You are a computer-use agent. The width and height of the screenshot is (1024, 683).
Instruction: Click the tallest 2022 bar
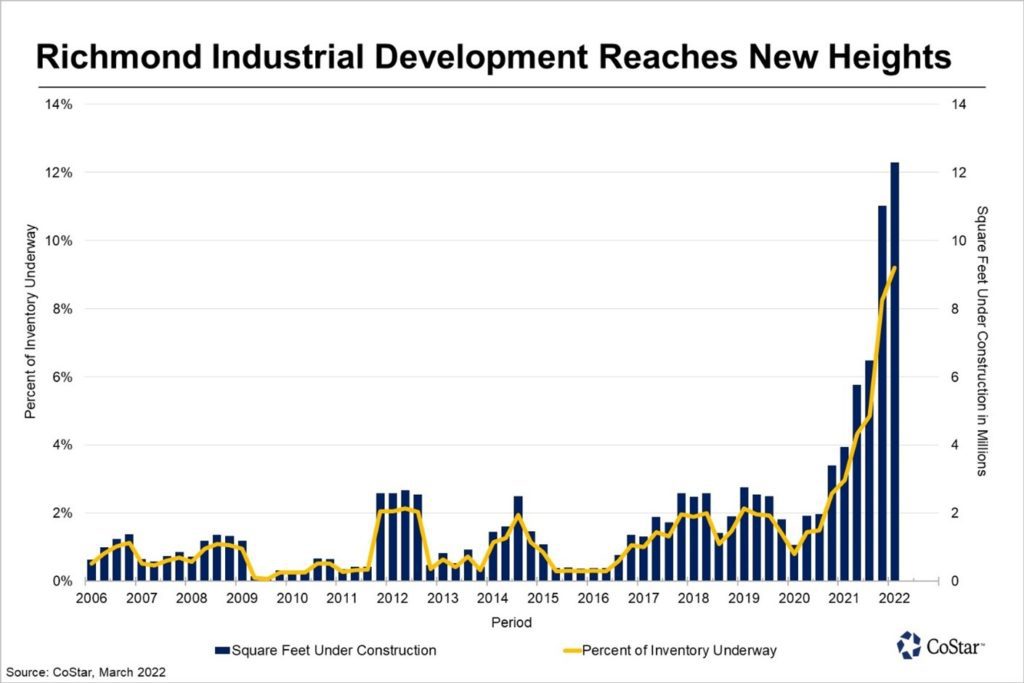pyautogui.click(x=895, y=370)
